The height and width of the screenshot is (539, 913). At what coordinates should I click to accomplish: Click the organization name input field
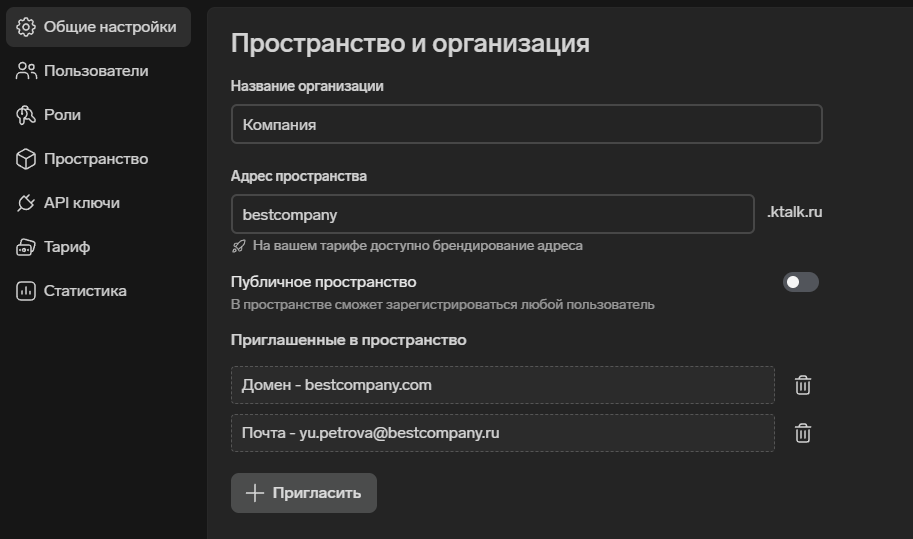click(x=526, y=125)
